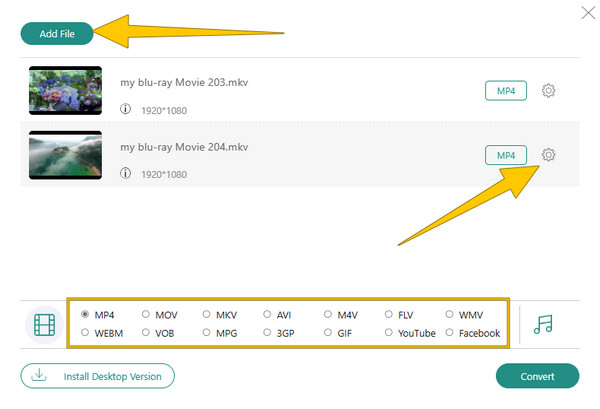Start conversion with the Convert button
The height and width of the screenshot is (409, 600).
(x=537, y=376)
